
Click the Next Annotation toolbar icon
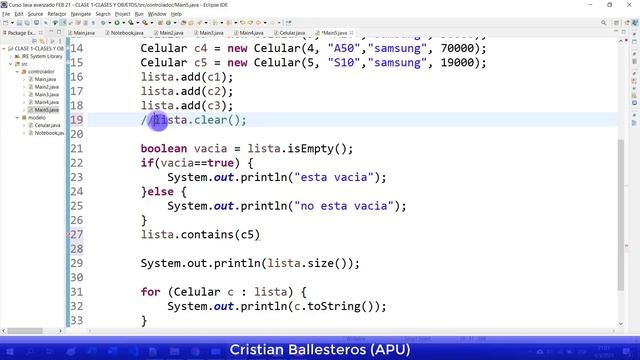point(215,23)
